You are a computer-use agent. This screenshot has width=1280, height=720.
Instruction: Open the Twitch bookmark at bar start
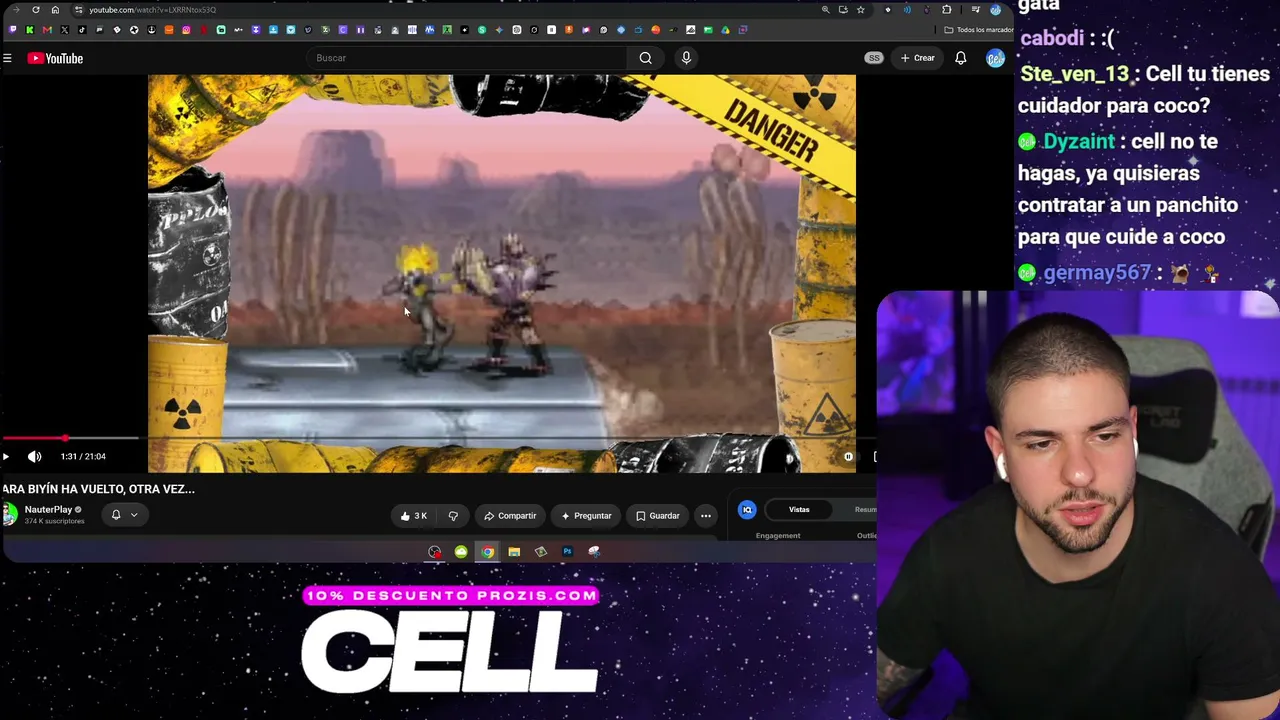12,30
